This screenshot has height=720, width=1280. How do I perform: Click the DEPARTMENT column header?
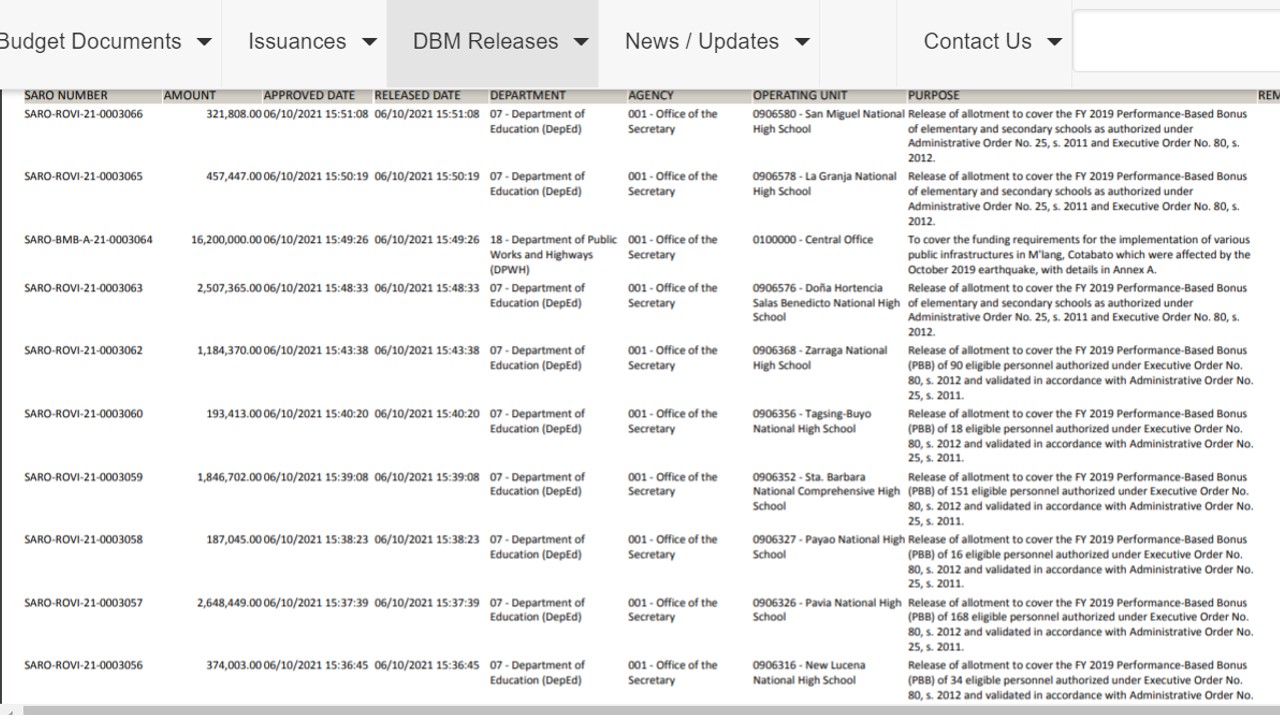coord(528,96)
